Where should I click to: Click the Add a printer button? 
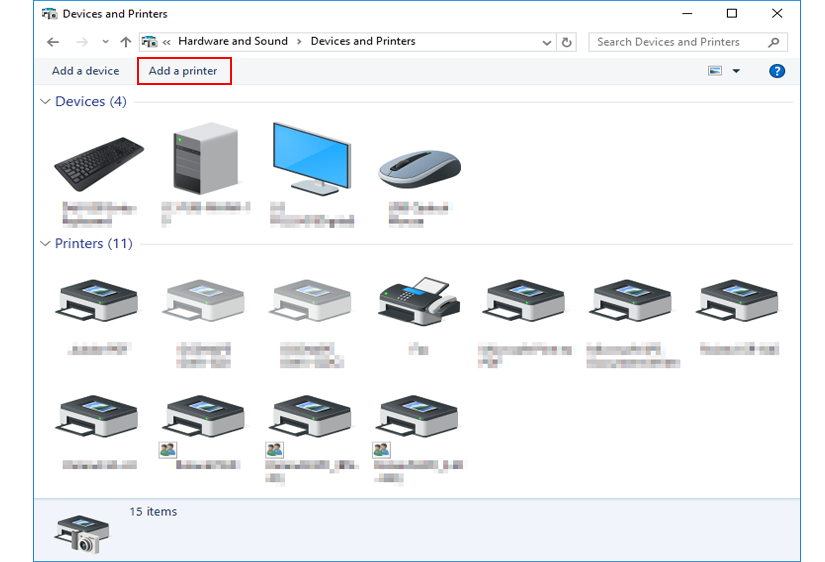click(184, 71)
